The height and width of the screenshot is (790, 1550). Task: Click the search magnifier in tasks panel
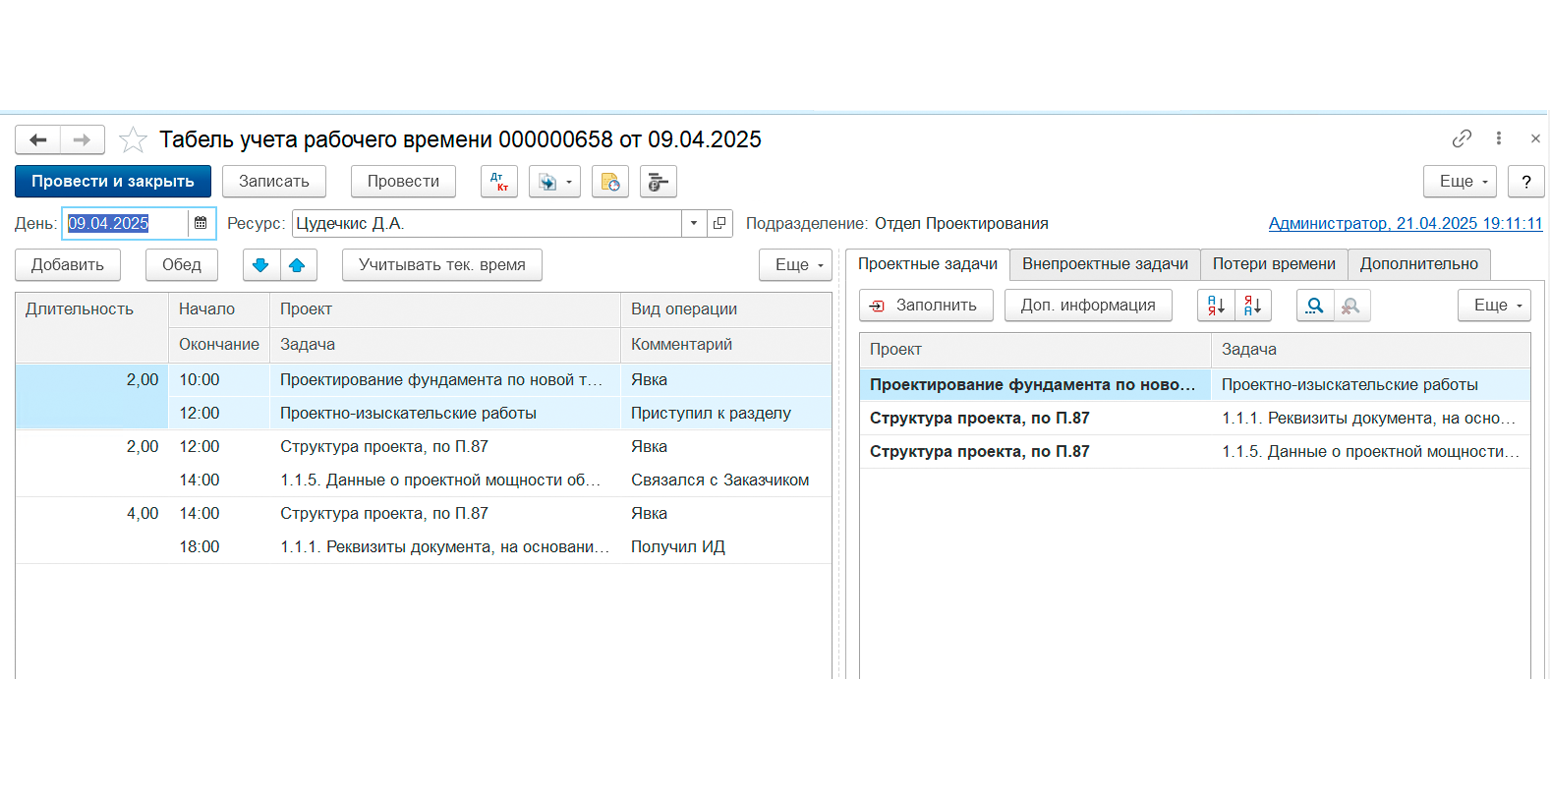tap(1315, 306)
